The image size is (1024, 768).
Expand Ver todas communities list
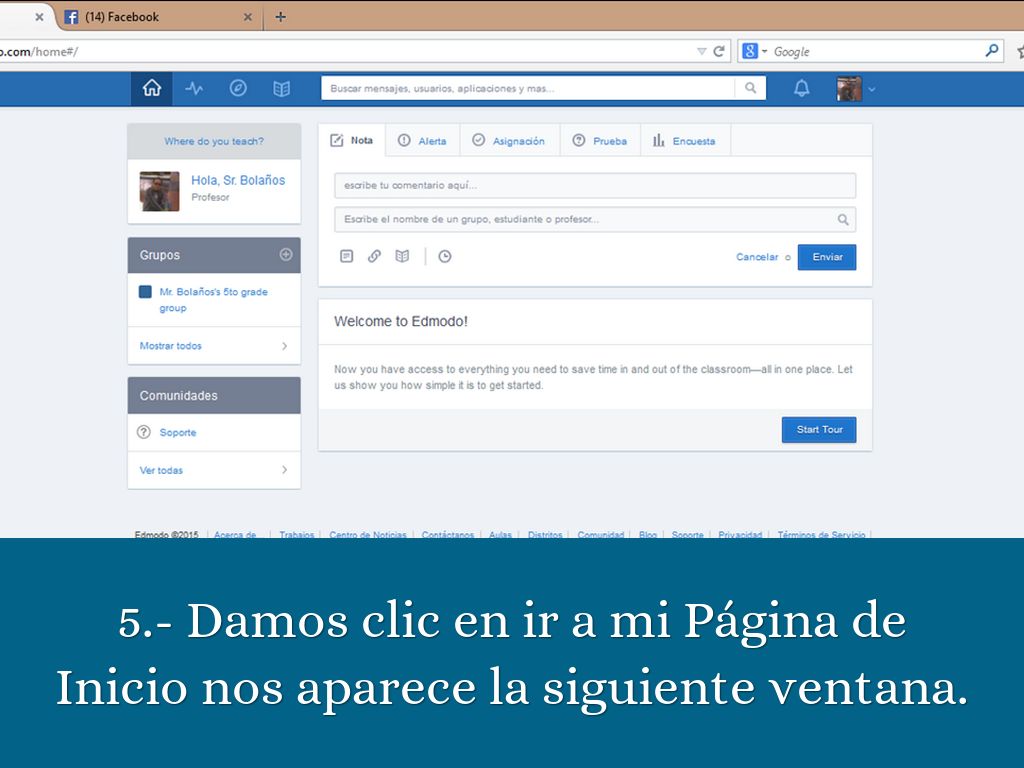tap(214, 470)
